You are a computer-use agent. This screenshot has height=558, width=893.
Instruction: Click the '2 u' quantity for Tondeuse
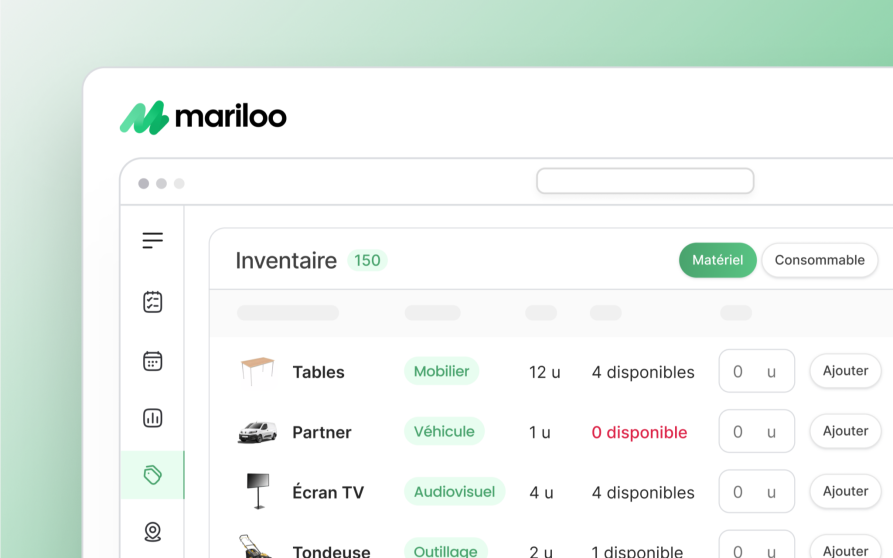[x=540, y=551]
